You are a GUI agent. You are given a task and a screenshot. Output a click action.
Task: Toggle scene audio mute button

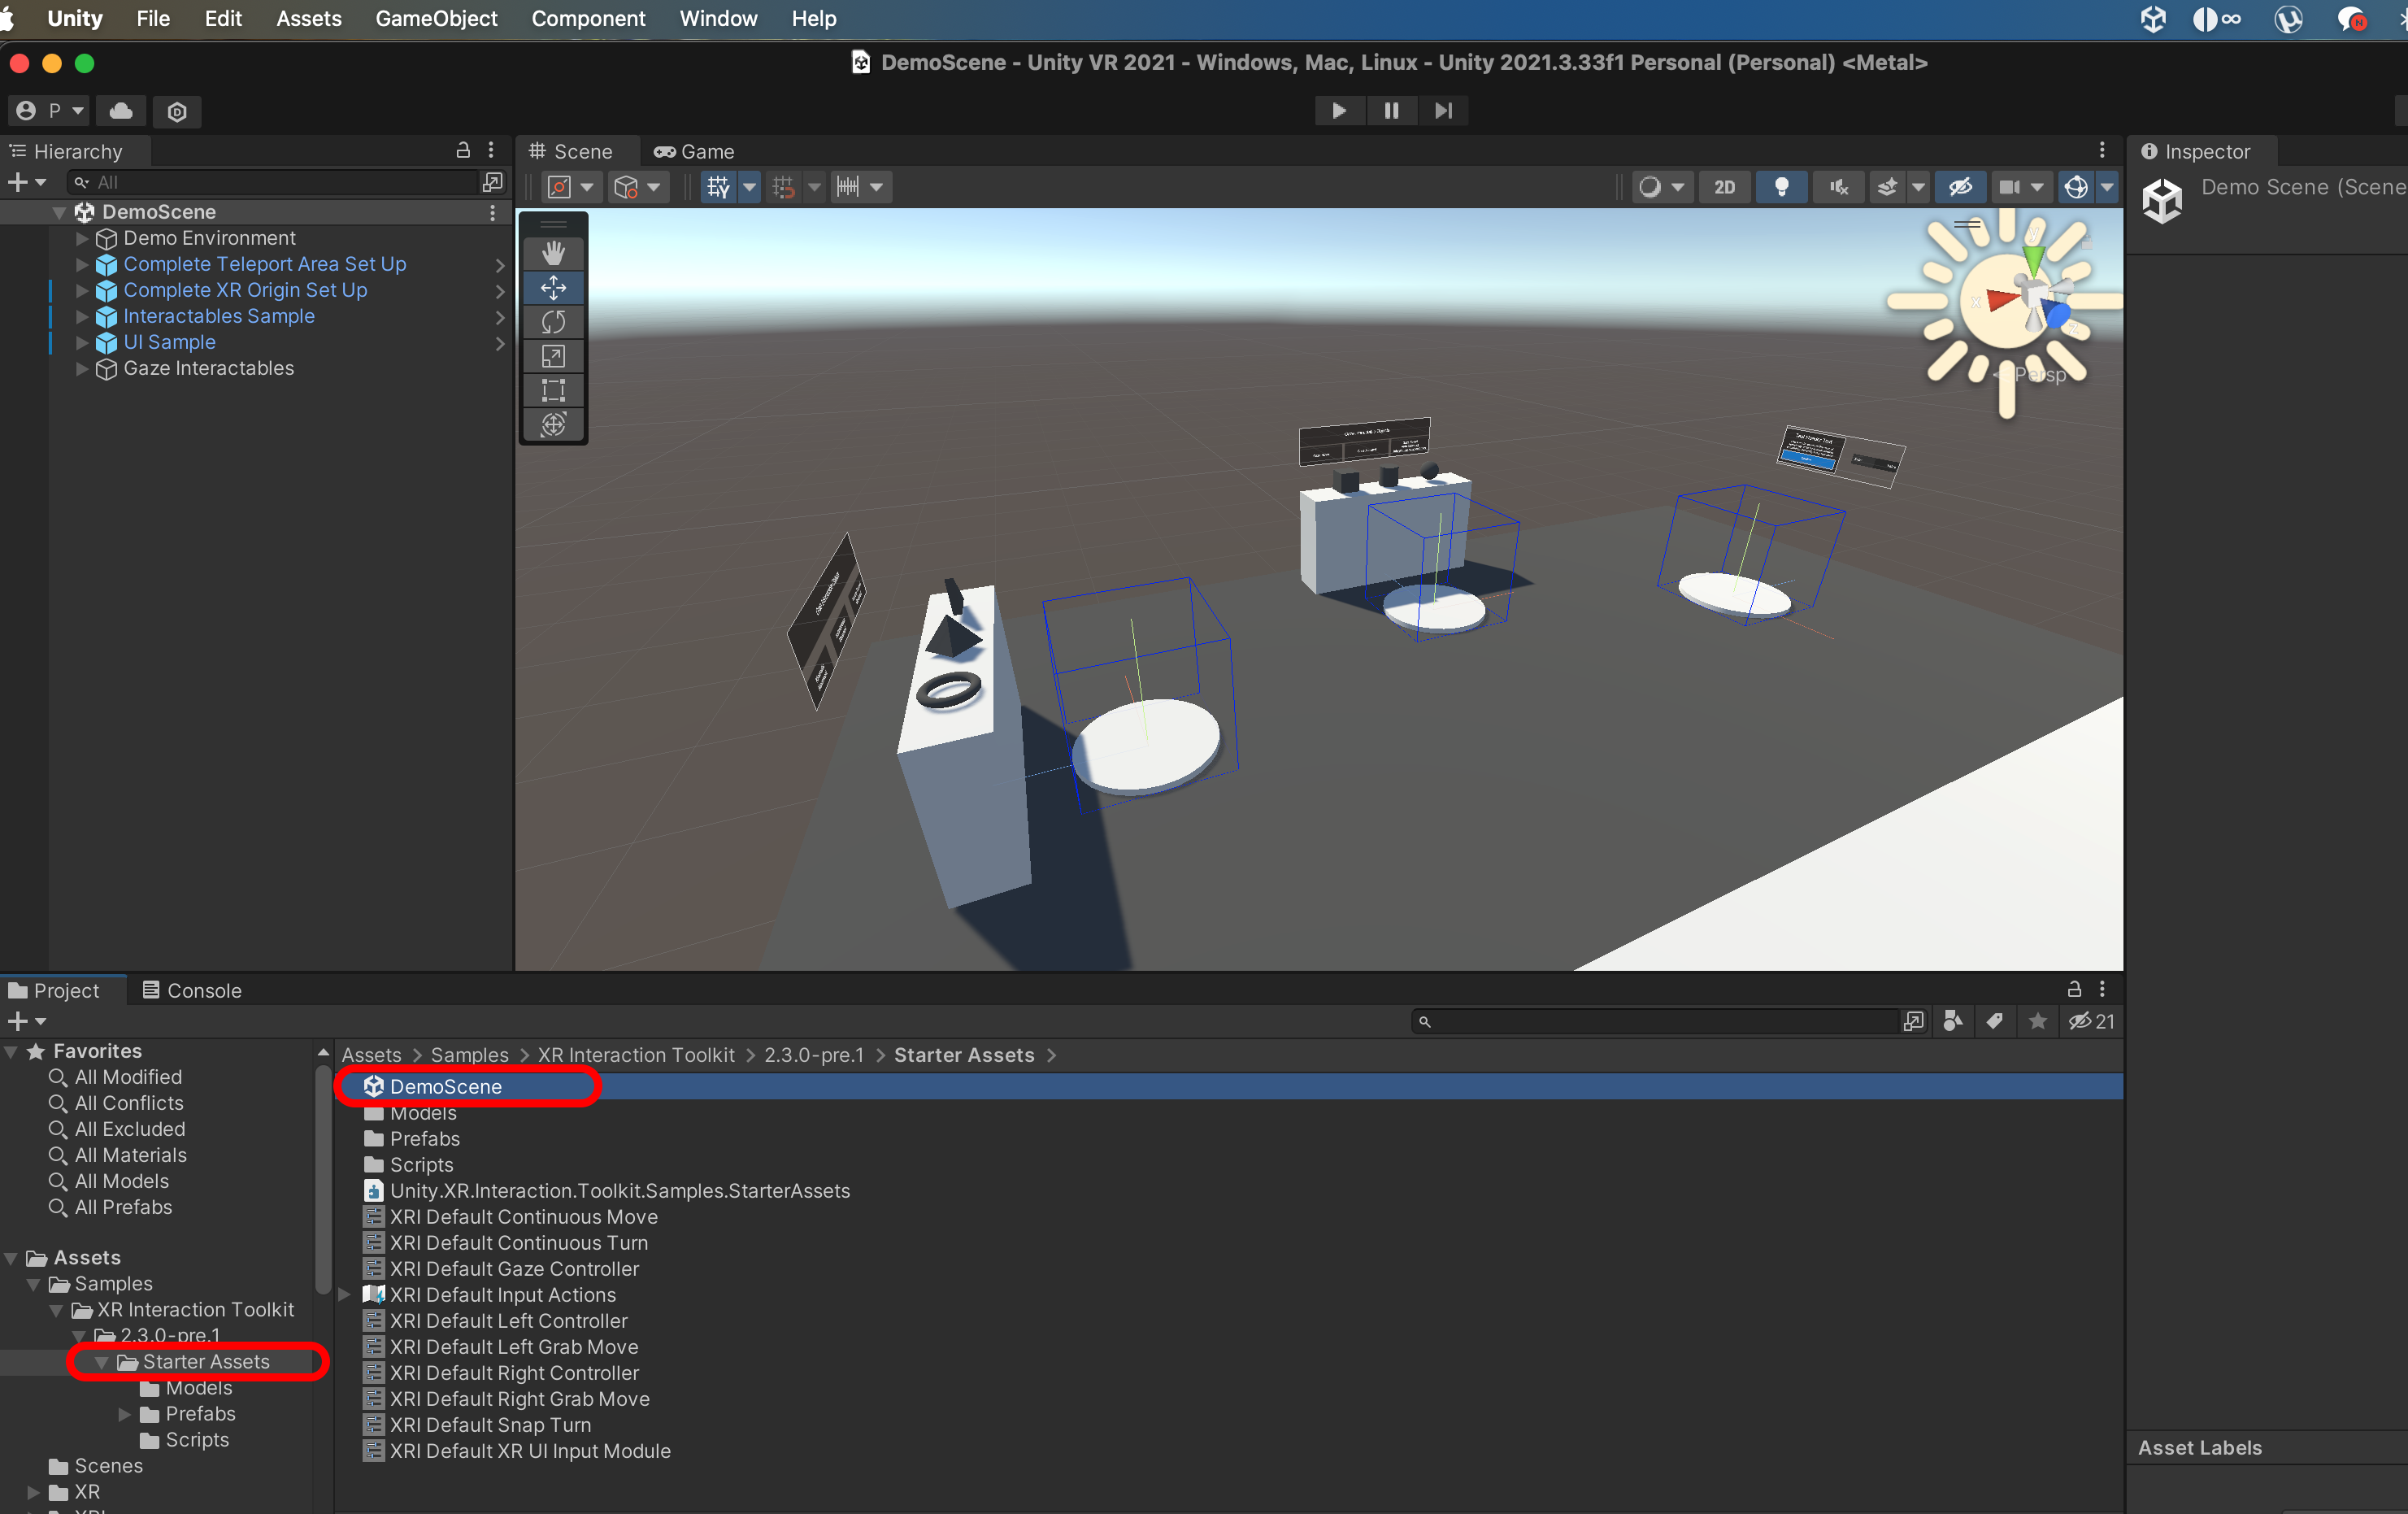coord(1838,186)
